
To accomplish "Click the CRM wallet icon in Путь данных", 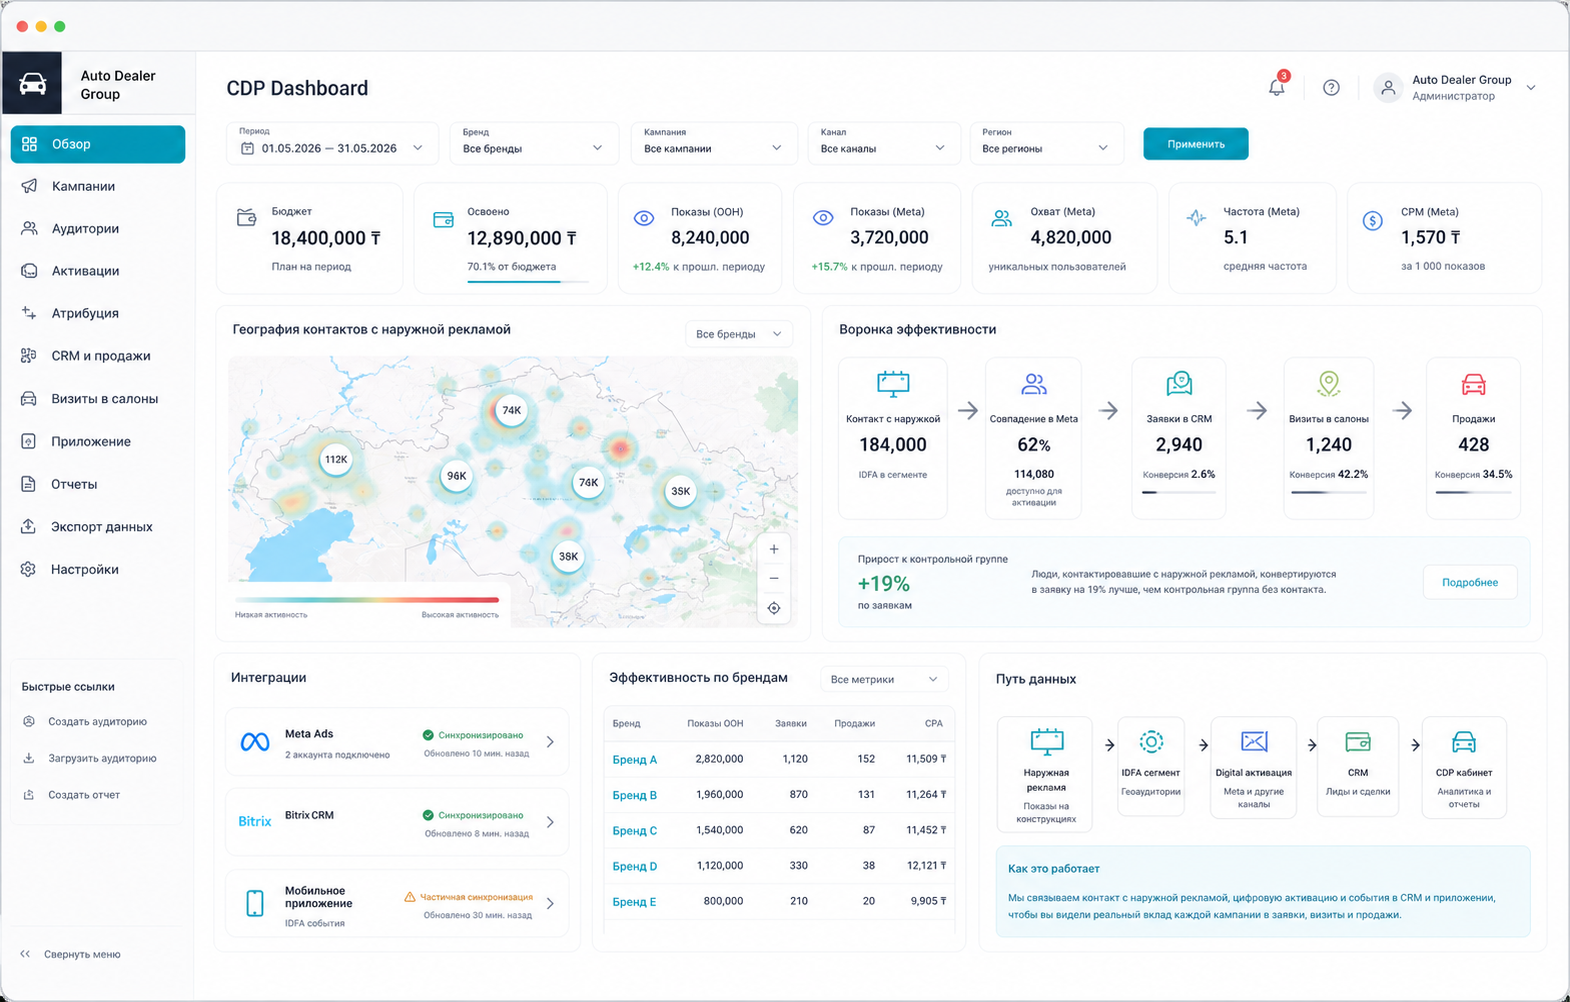I will (1358, 742).
